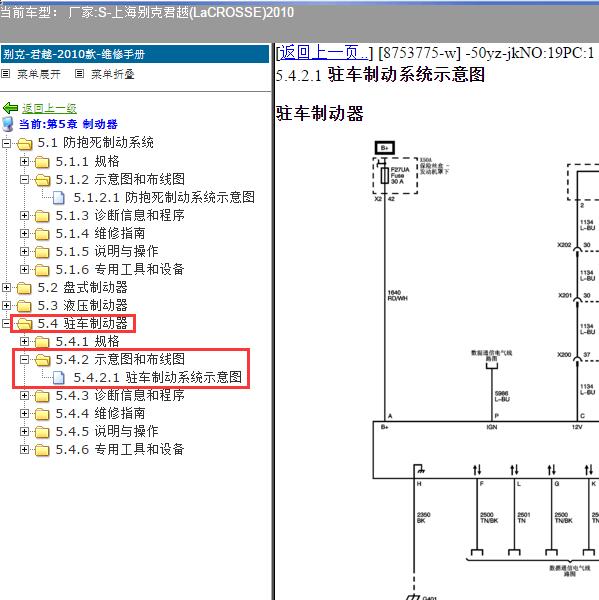Viewport: 599px width, 600px height.
Task: Click folder icon of 5.4.3 诊断信息和程序
Action: pos(42,396)
